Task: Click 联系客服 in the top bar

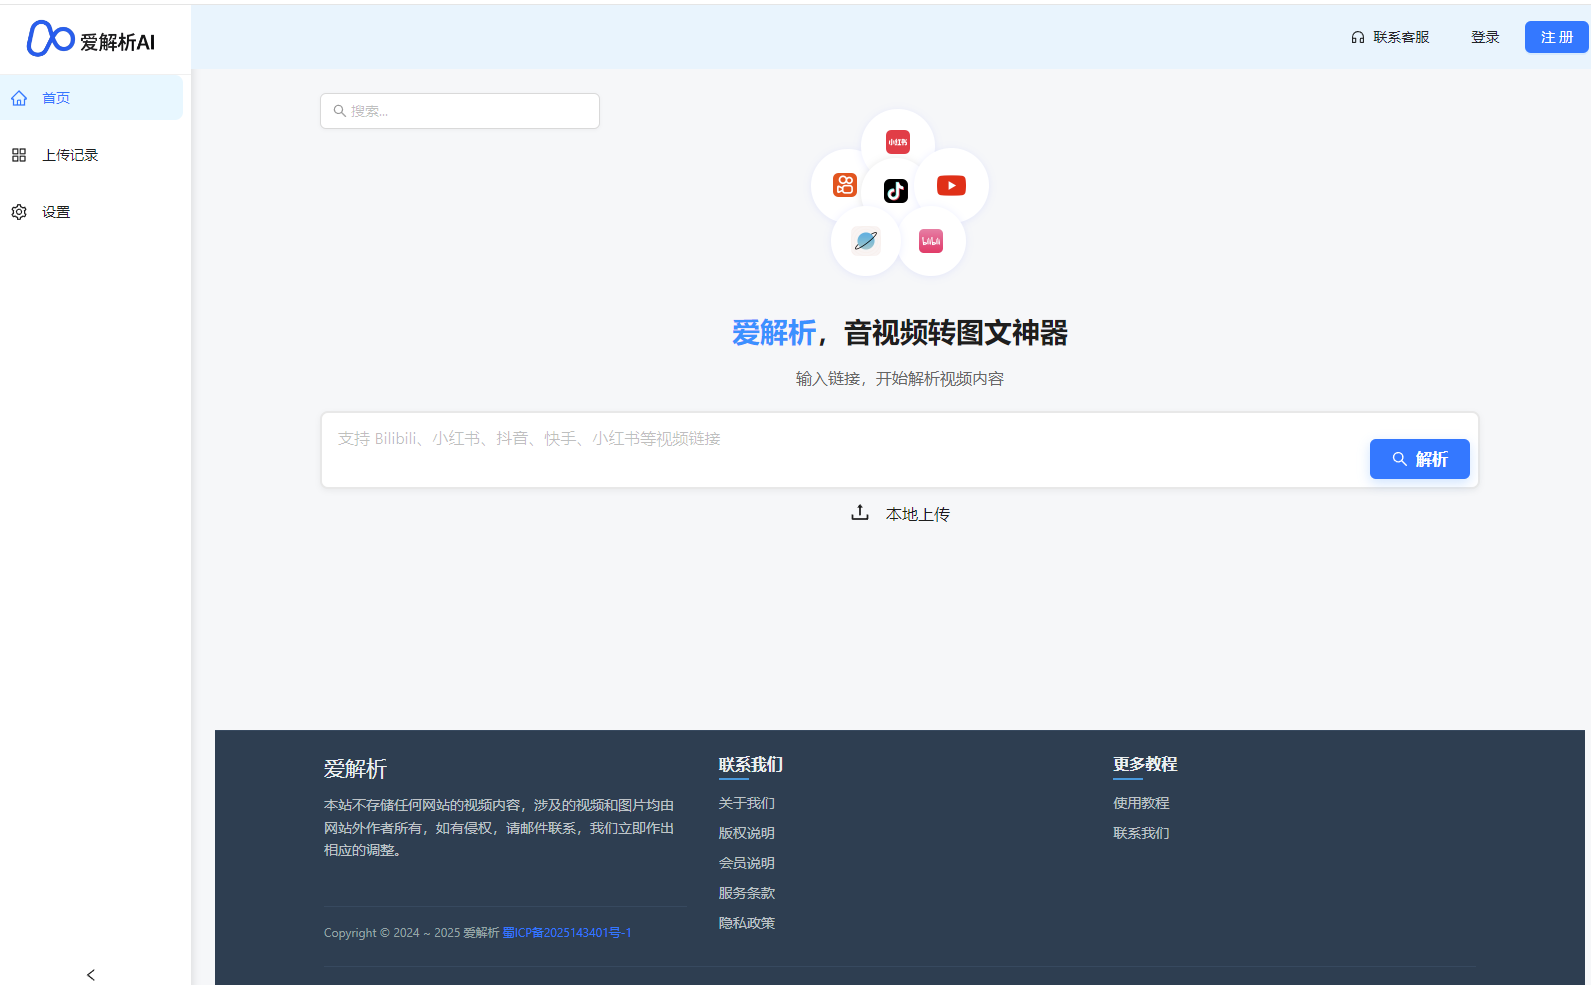Action: [x=1401, y=37]
